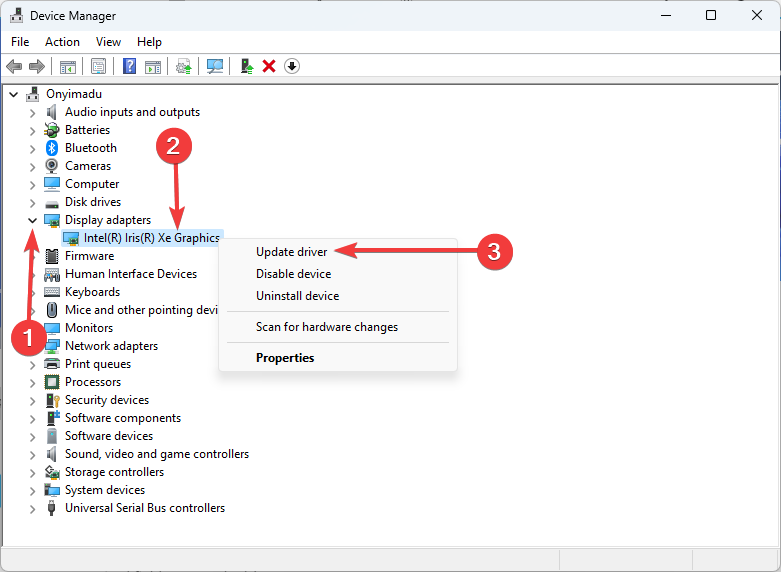Image resolution: width=781 pixels, height=572 pixels.
Task: Click the Cameras webcam icon
Action: (x=52, y=166)
